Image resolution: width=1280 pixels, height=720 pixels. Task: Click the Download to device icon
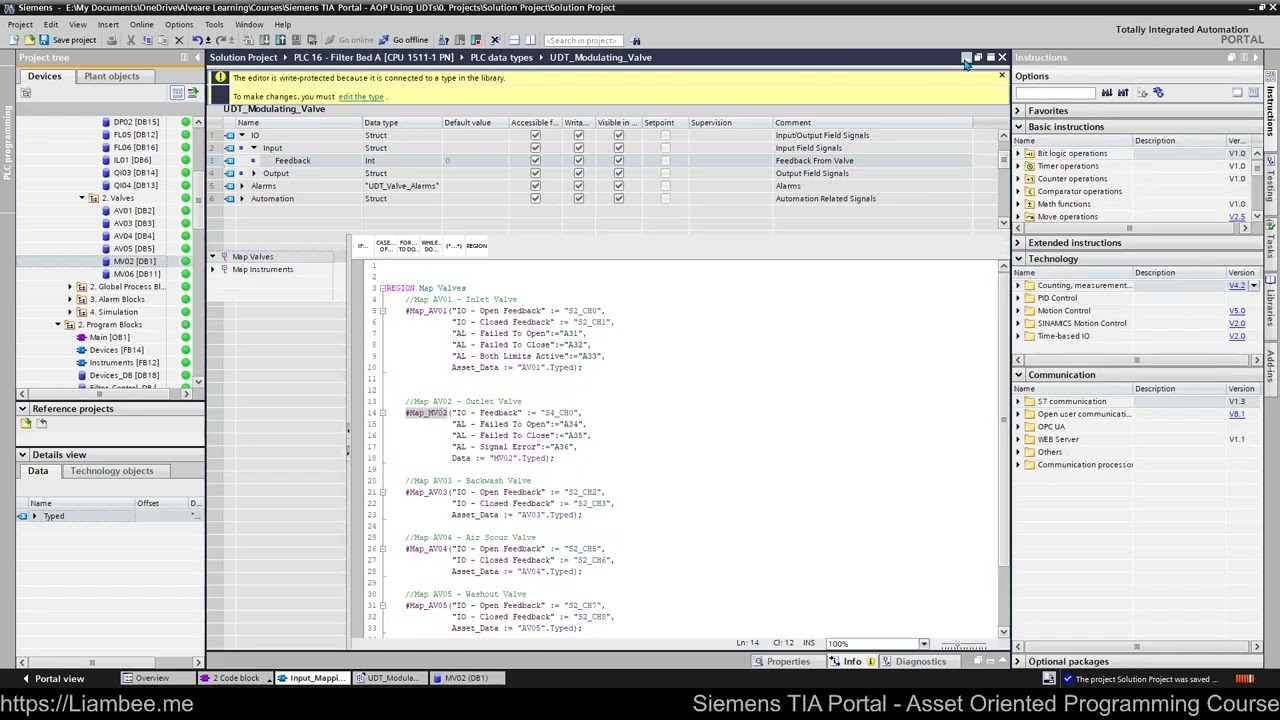[264, 40]
